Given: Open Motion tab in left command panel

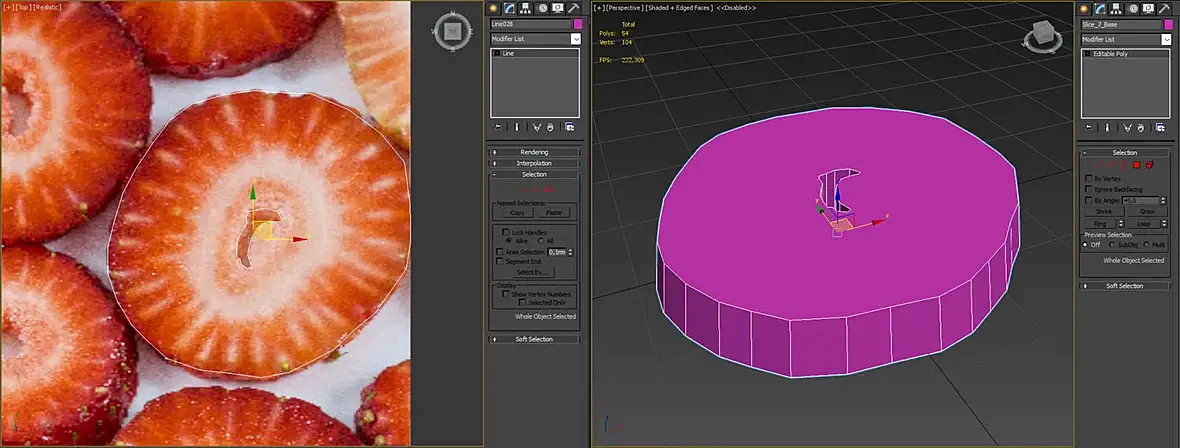Looking at the screenshot, I should click(x=543, y=8).
